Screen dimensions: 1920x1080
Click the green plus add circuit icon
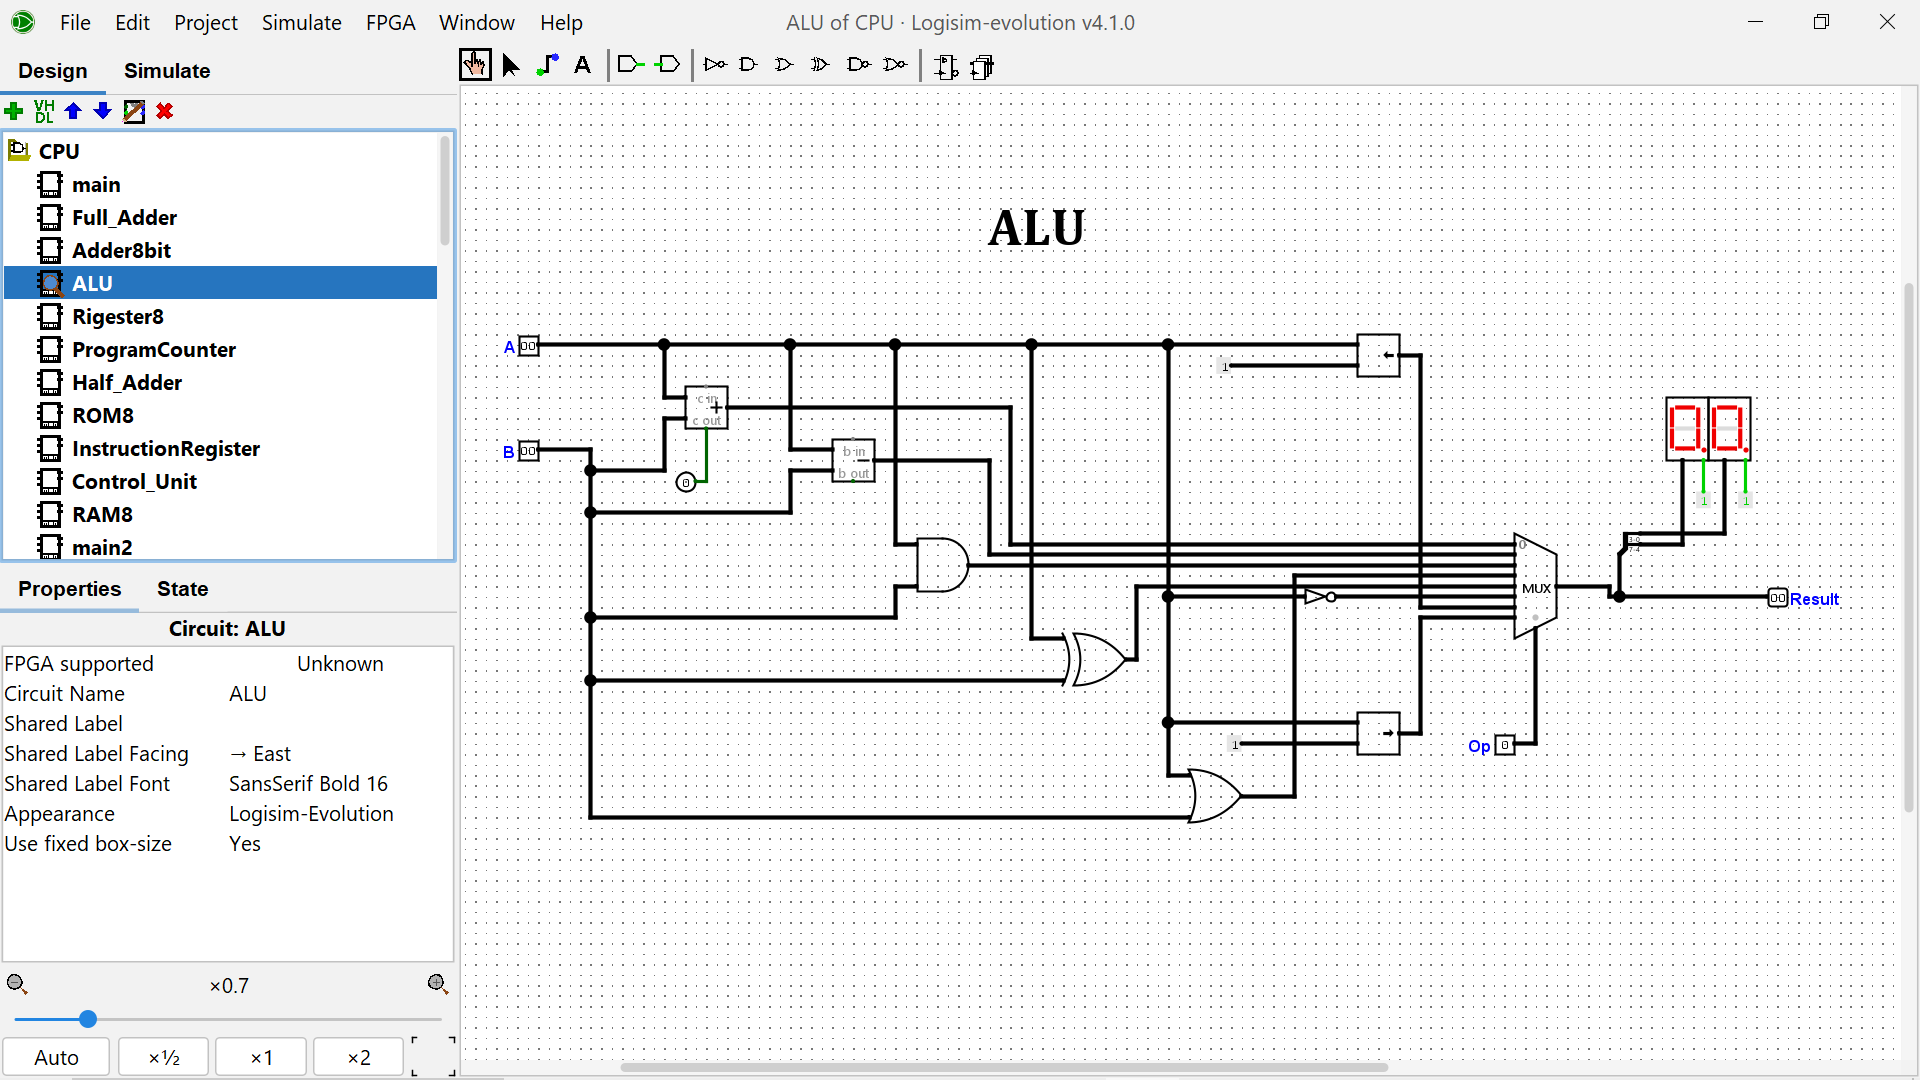point(14,111)
